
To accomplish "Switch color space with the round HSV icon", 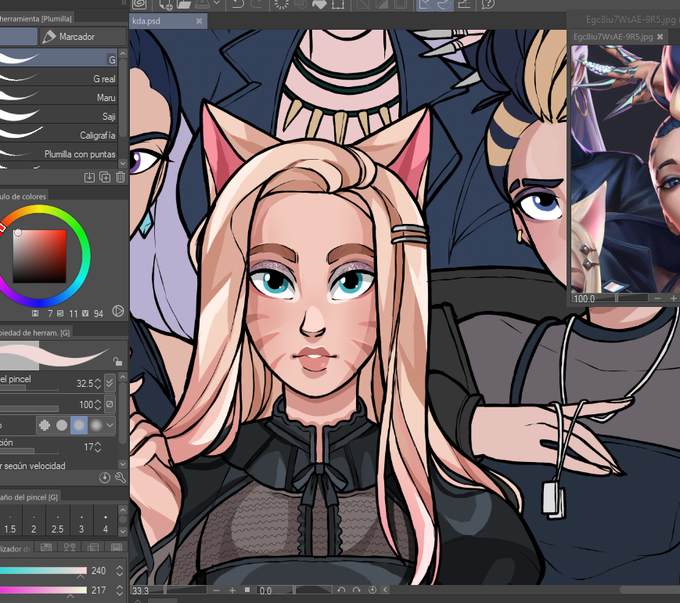I will tap(118, 311).
